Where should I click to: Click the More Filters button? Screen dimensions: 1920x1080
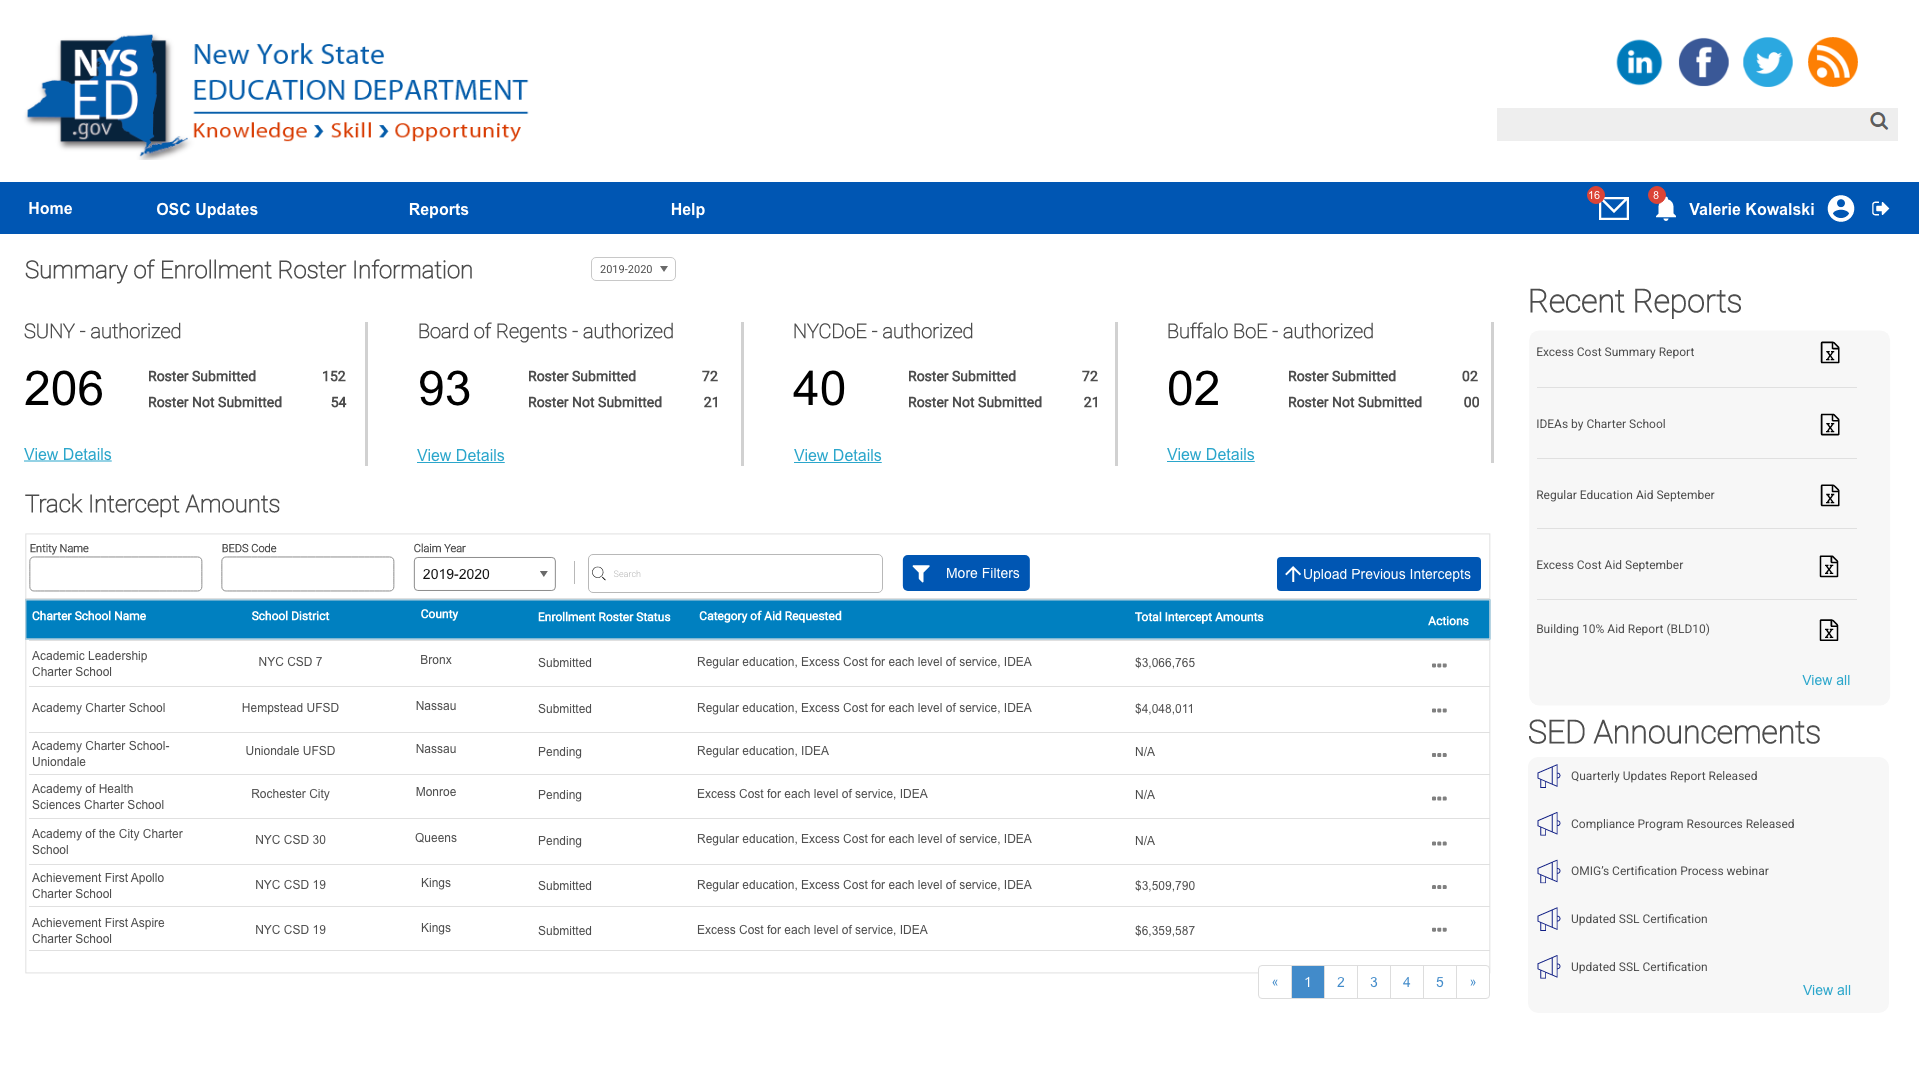[x=966, y=573]
